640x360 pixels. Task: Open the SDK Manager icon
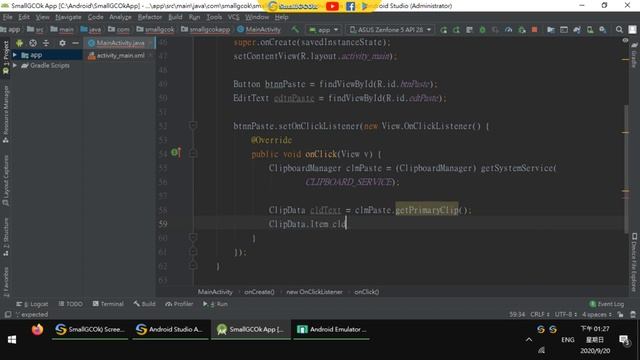click(x=603, y=30)
